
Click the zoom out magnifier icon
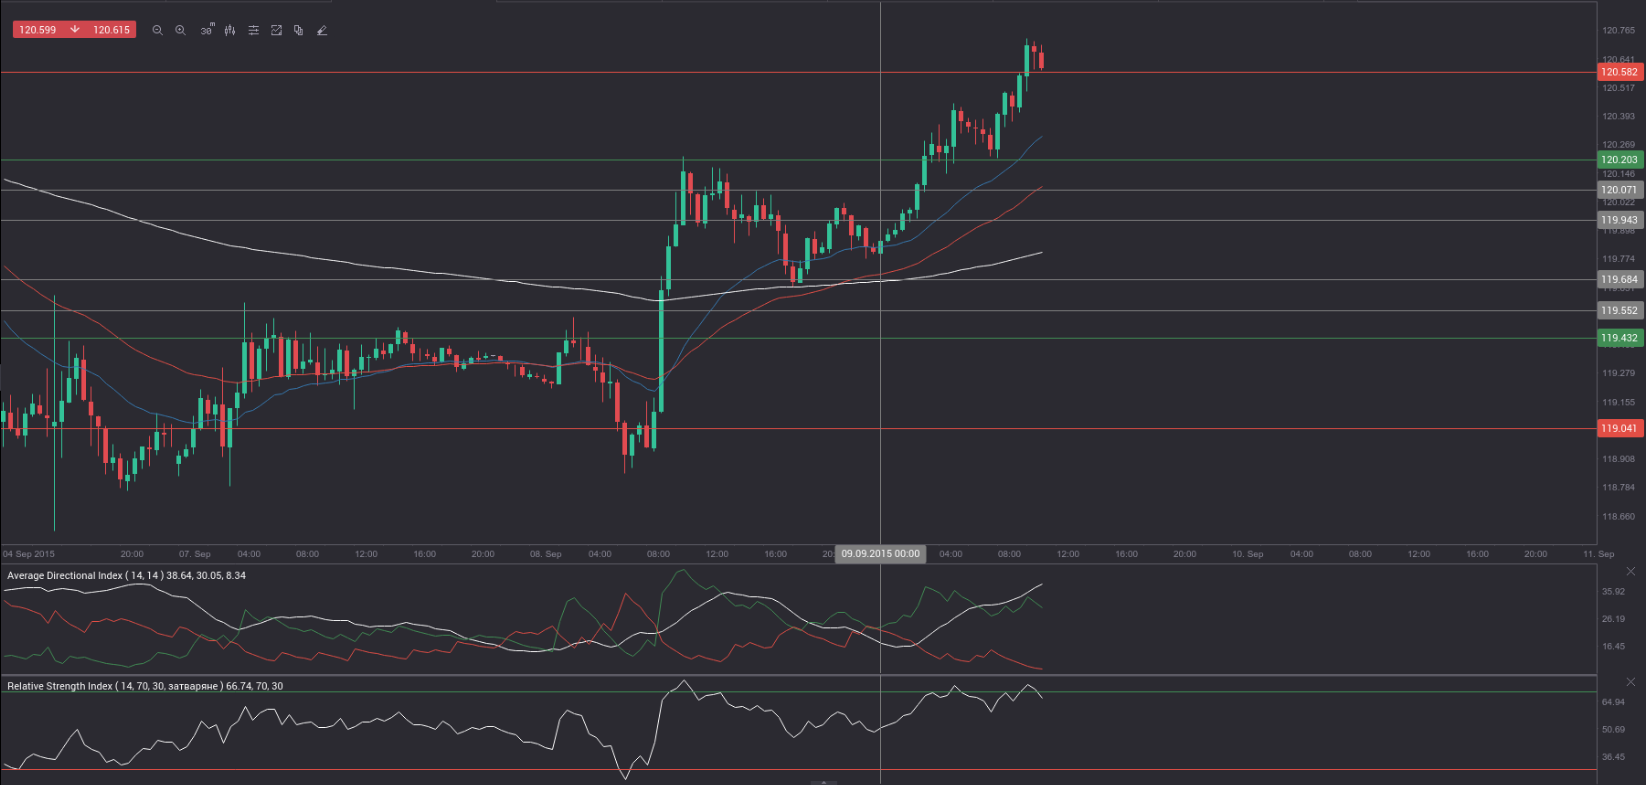[157, 30]
